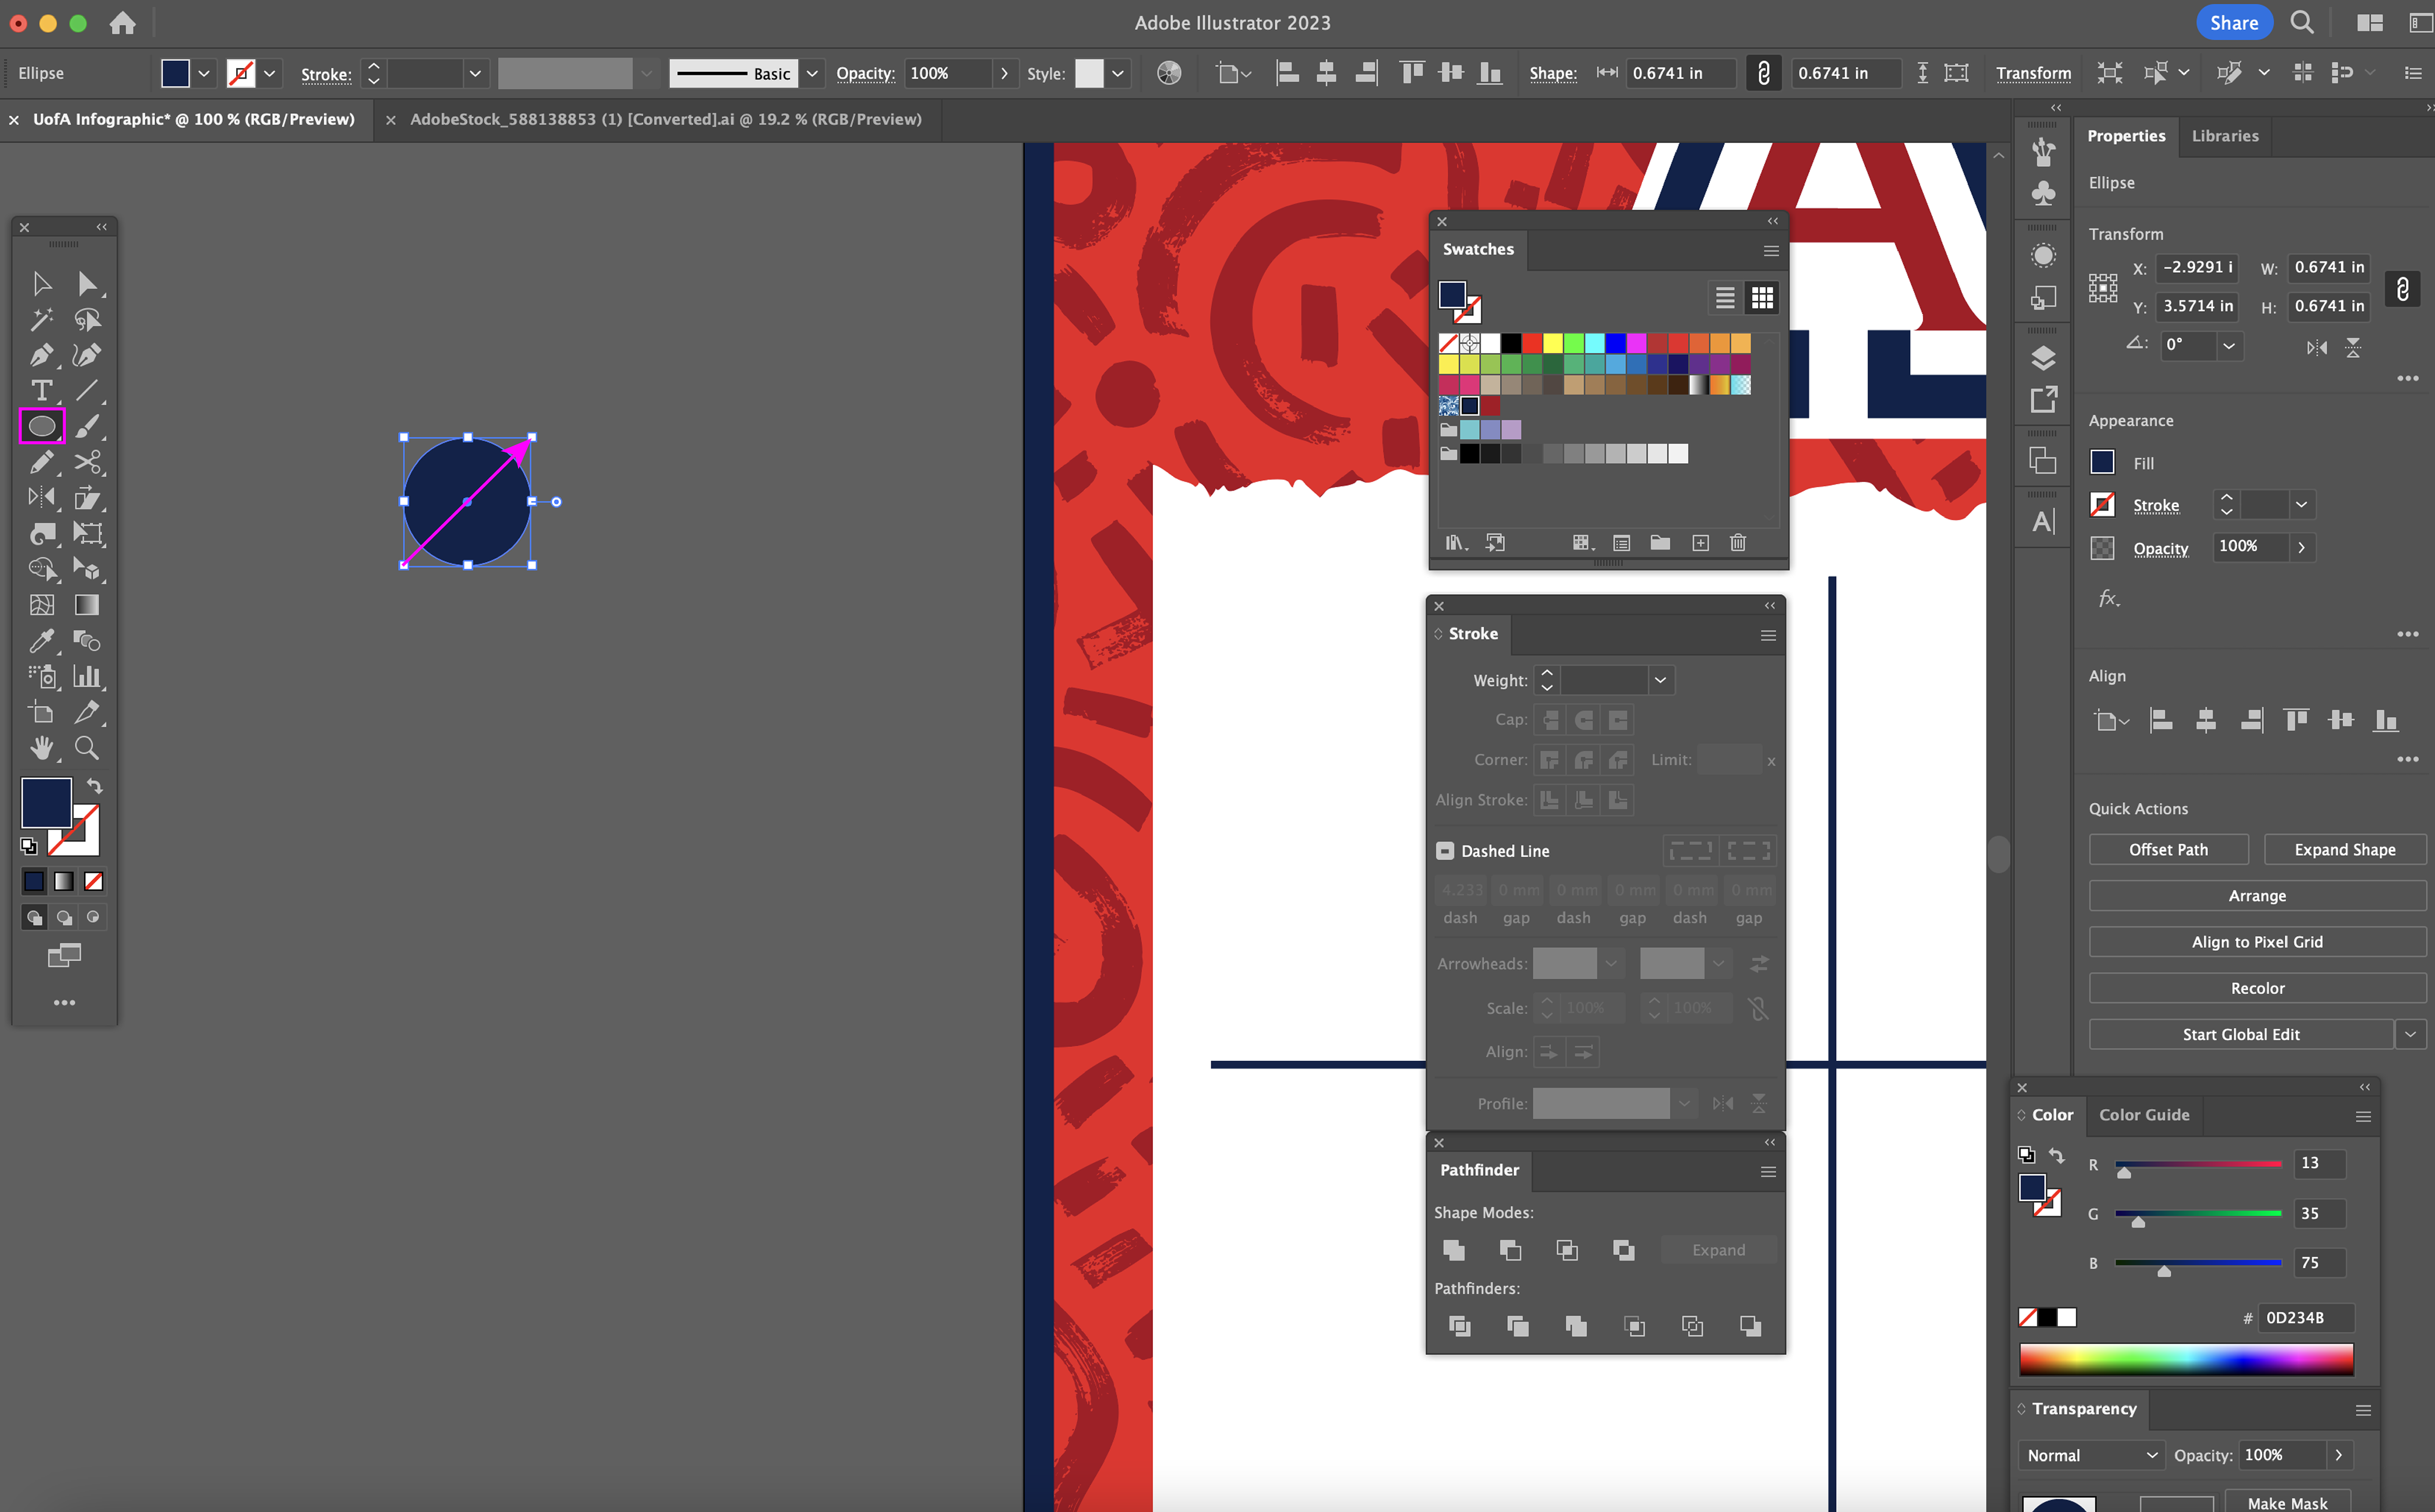
Task: Delete swatch with the trash icon
Action: click(x=1738, y=543)
